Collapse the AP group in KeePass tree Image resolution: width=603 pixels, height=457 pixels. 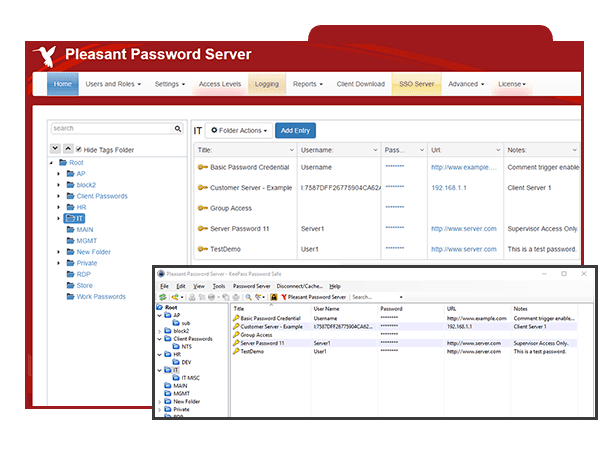pyautogui.click(x=160, y=315)
